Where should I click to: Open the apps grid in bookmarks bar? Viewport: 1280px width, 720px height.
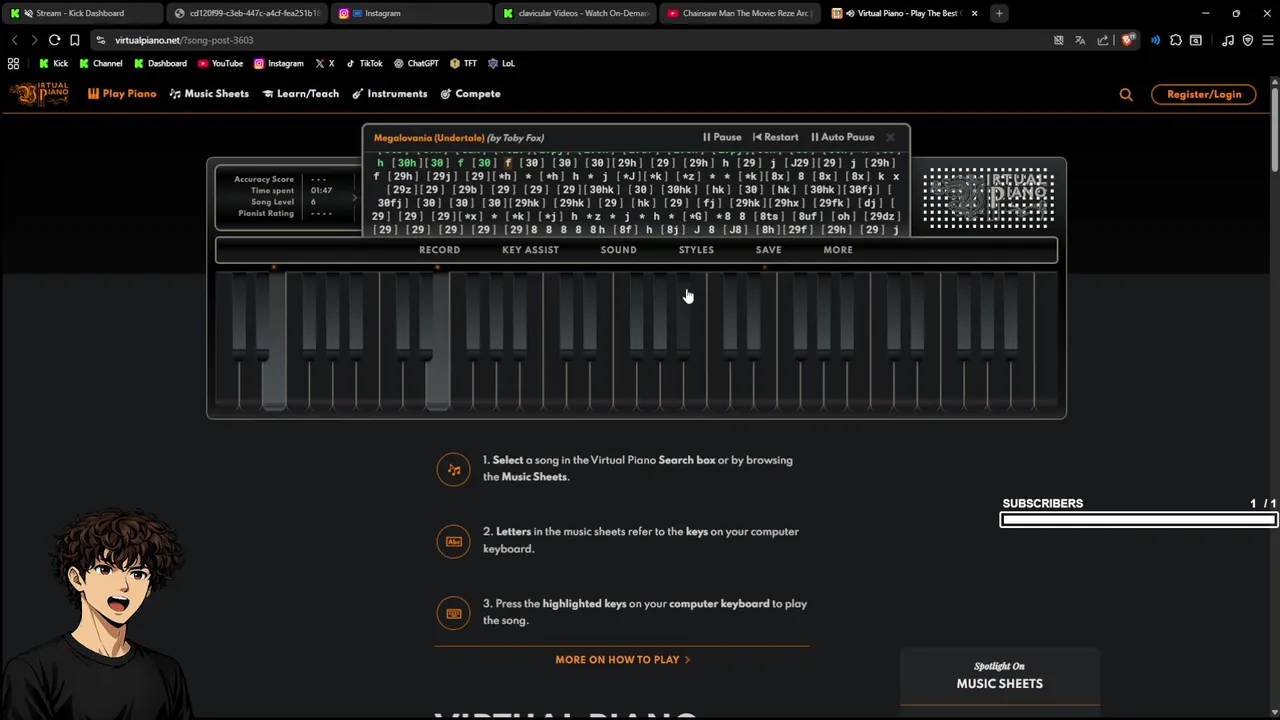click(x=13, y=63)
